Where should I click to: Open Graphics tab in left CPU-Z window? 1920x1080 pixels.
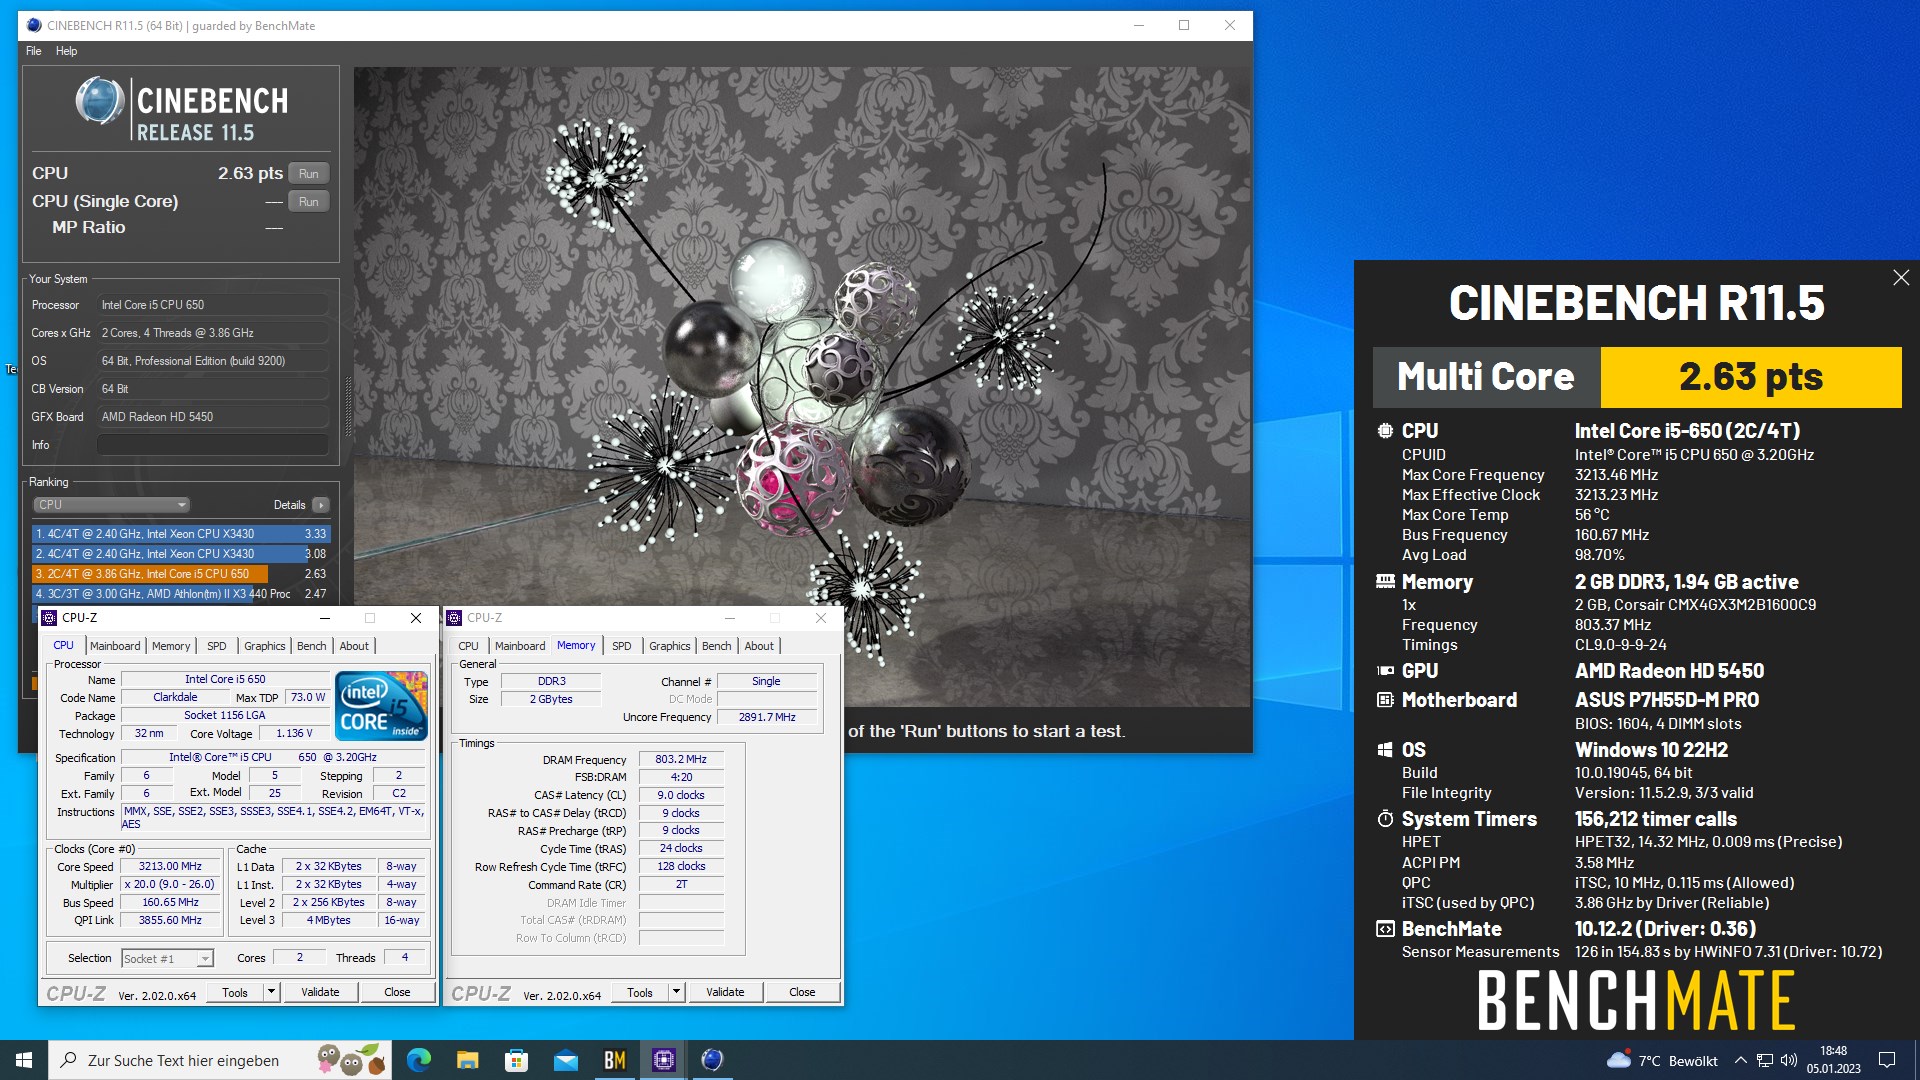(x=265, y=646)
